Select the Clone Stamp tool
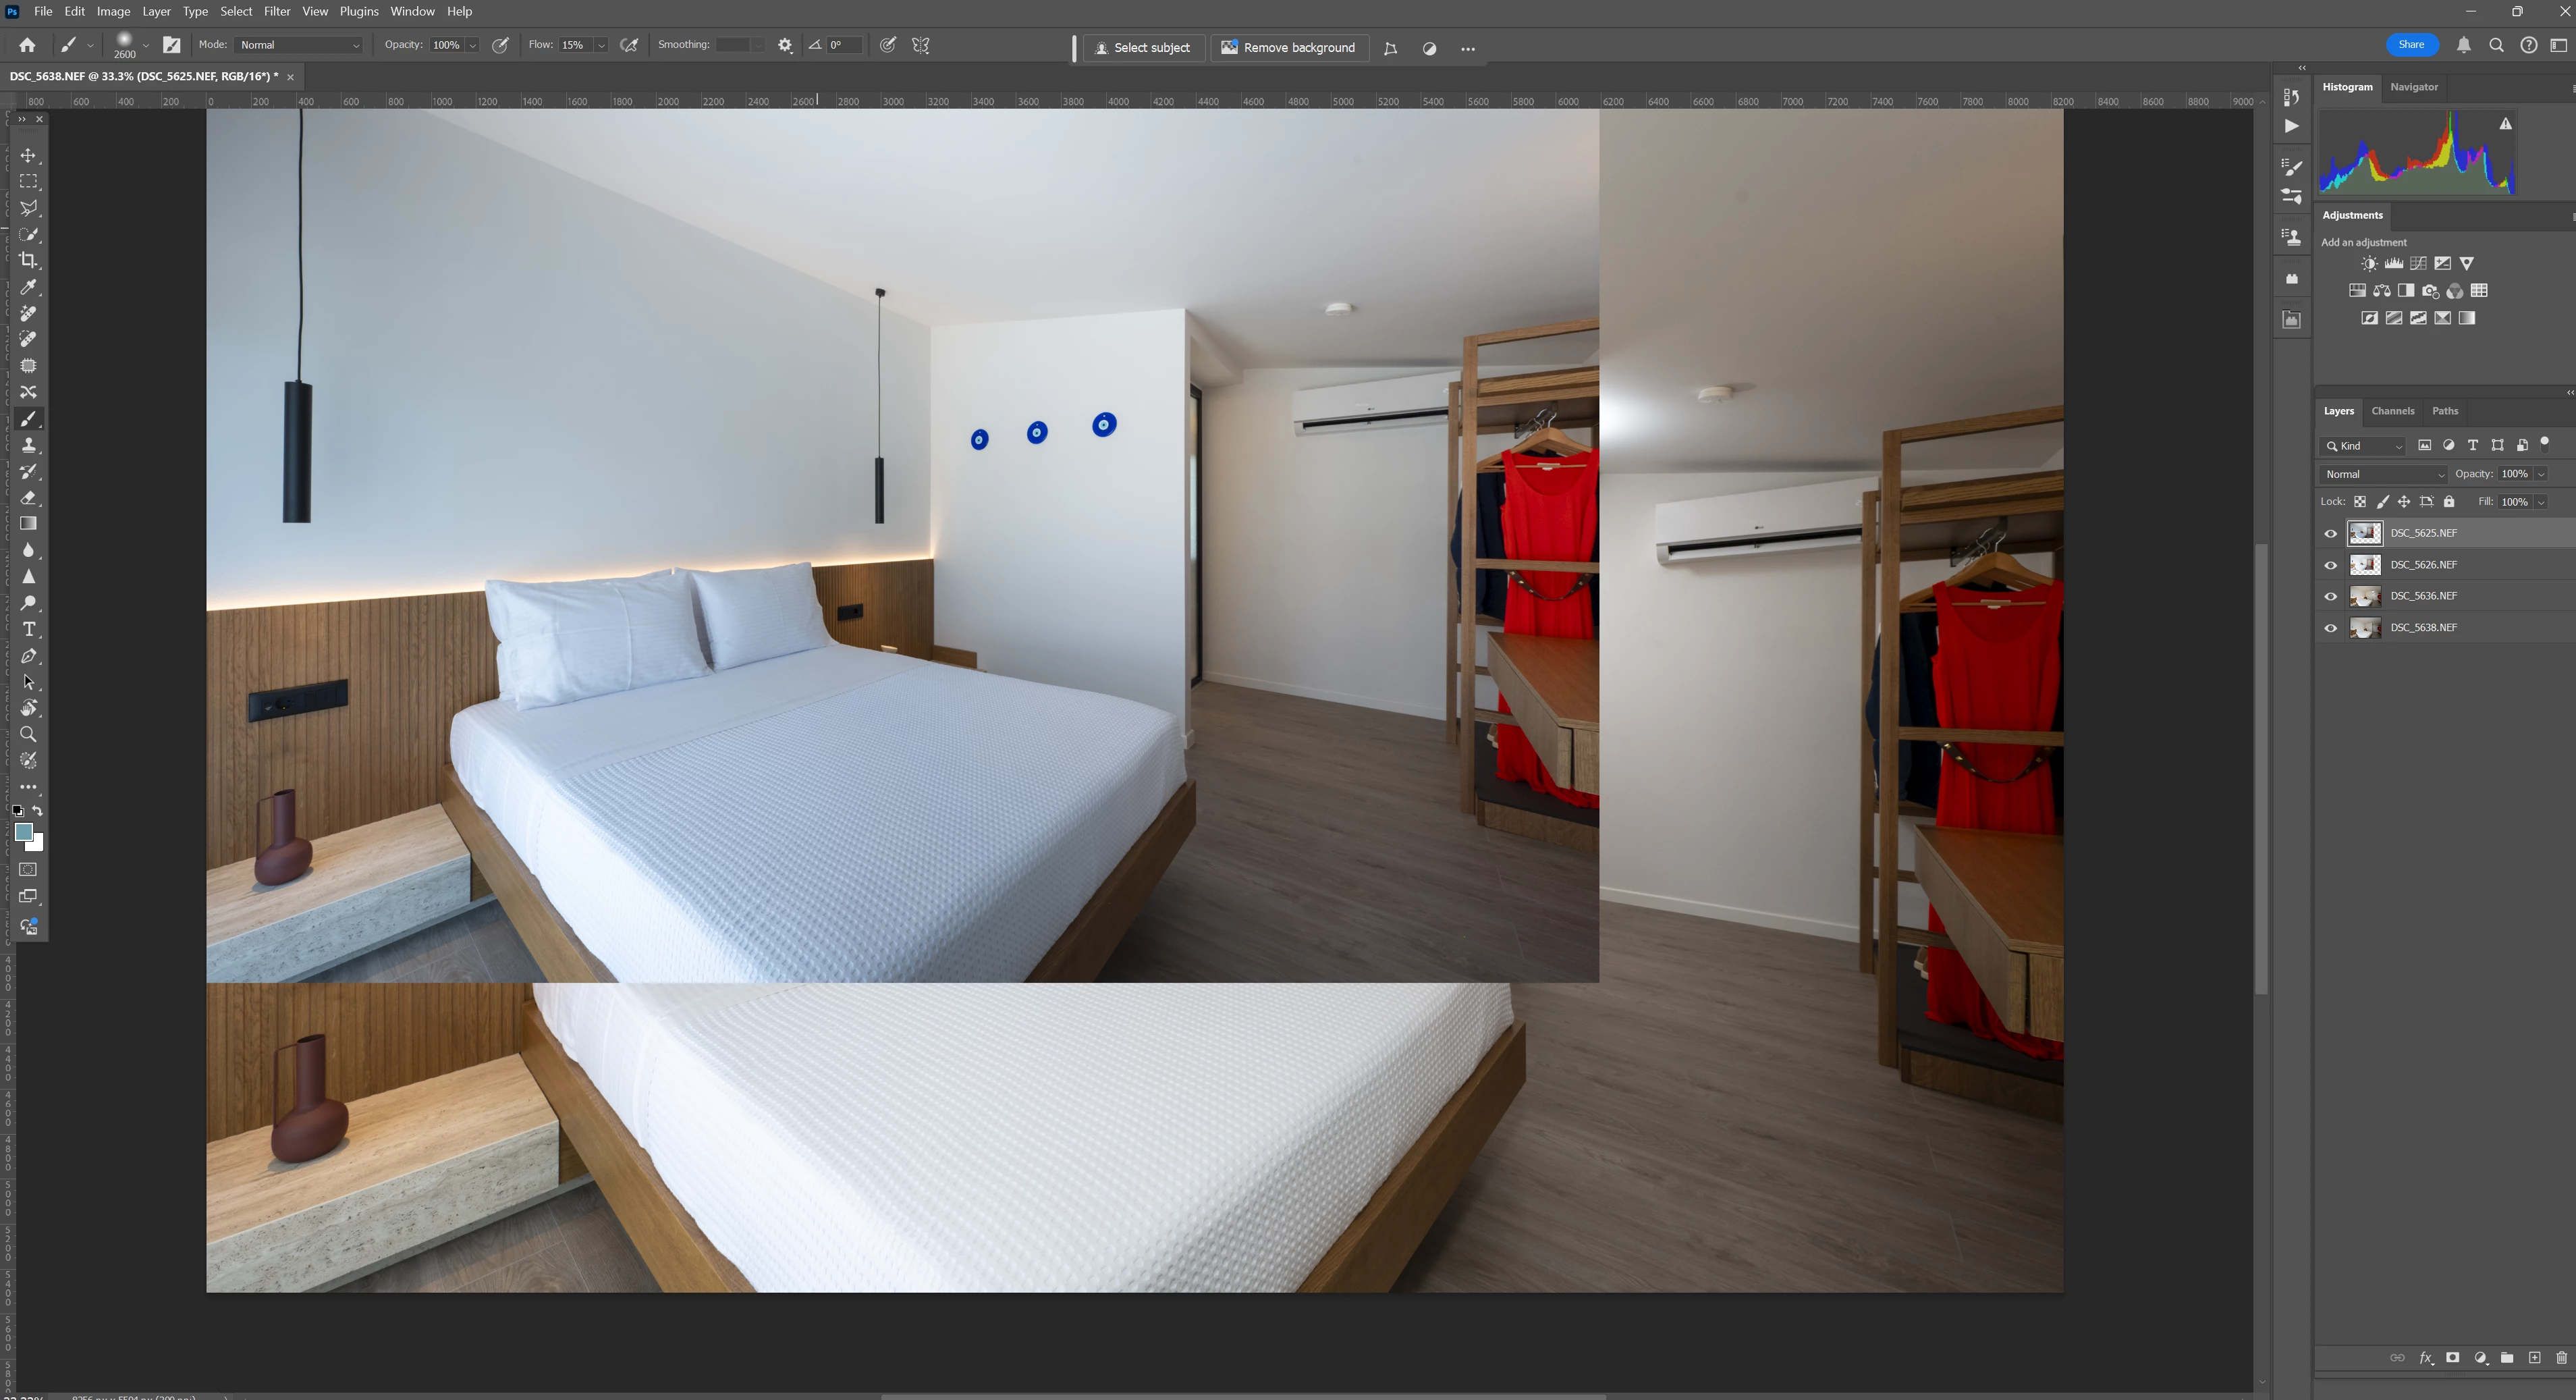Image resolution: width=2576 pixels, height=1400 pixels. click(29, 445)
